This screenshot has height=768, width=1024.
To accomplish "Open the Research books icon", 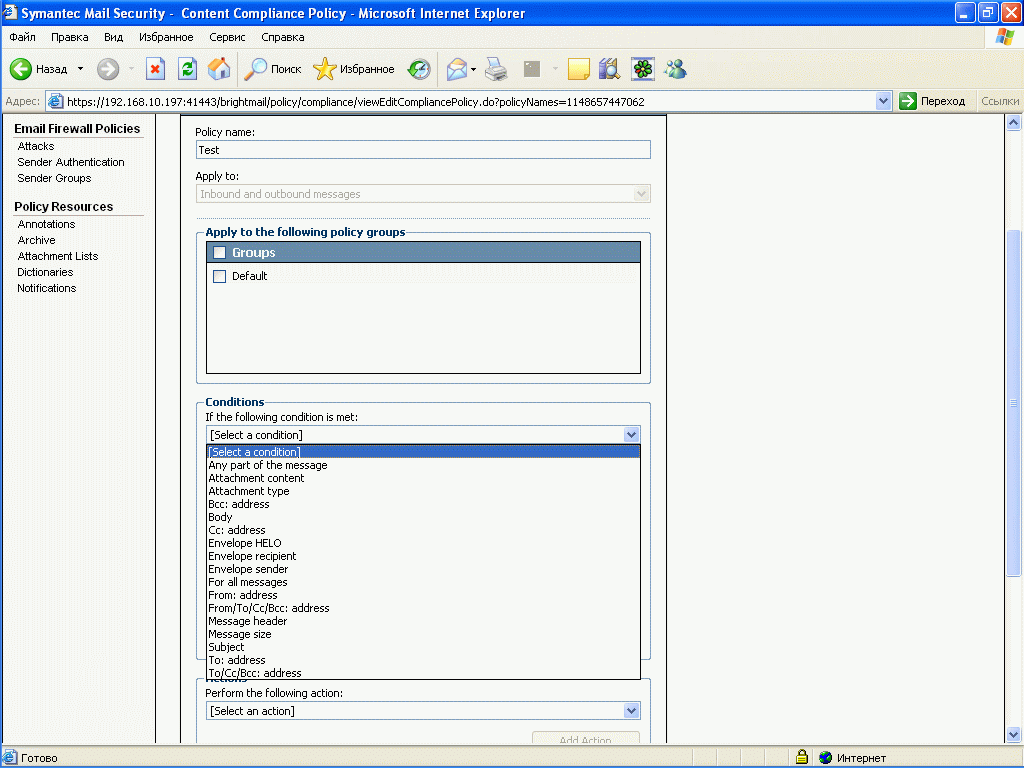I will pos(609,69).
